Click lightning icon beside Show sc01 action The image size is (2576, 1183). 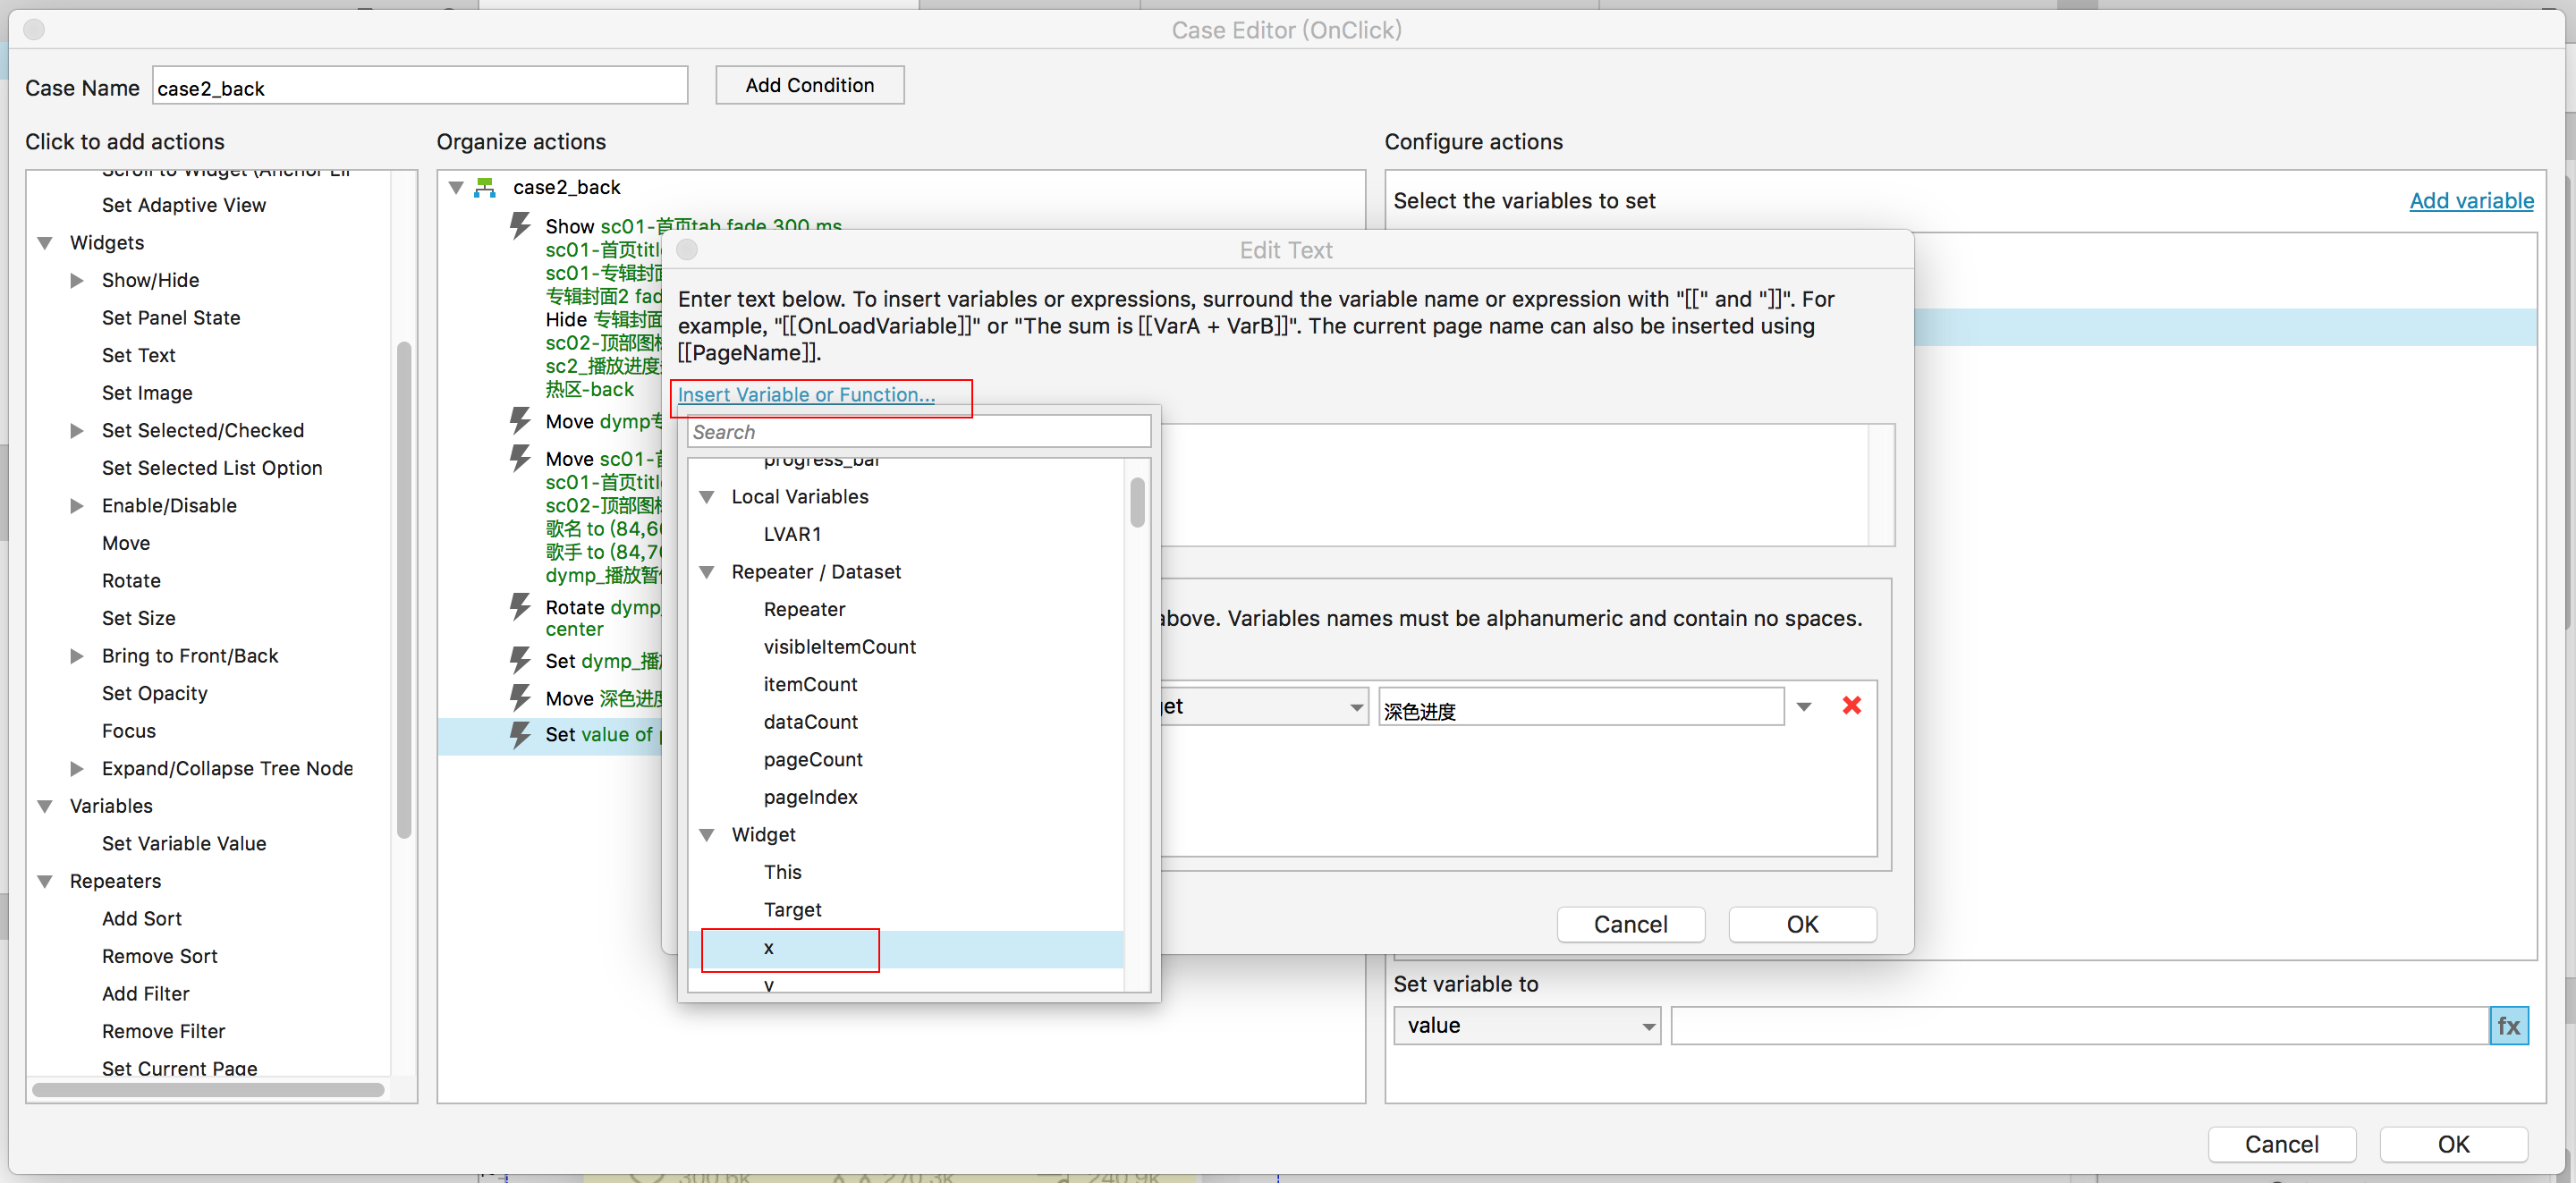[x=520, y=225]
